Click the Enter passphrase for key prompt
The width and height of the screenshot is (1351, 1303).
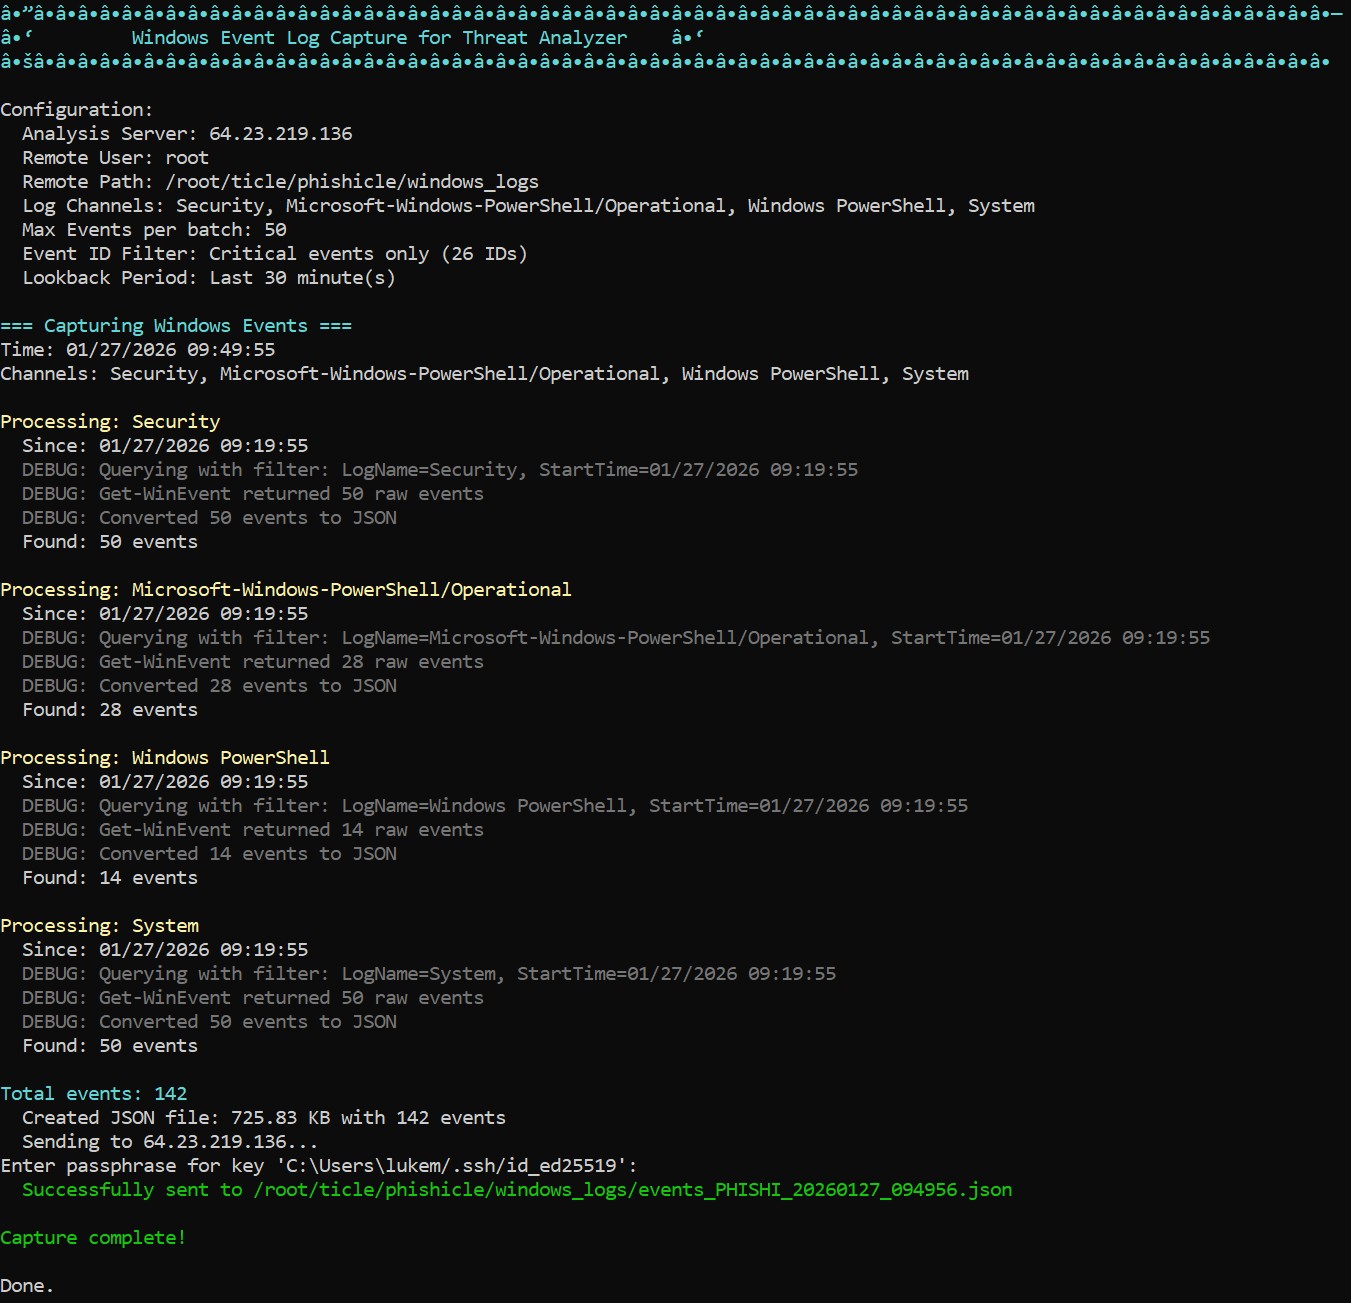click(318, 1166)
